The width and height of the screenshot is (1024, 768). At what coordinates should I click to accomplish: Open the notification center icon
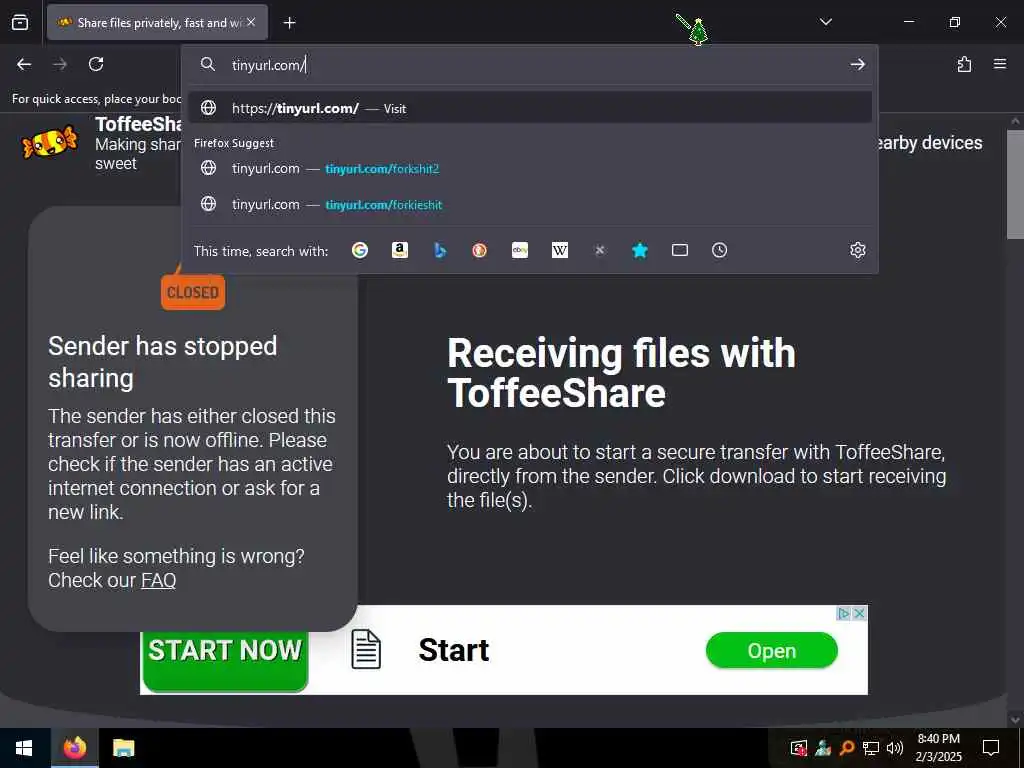[x=991, y=748]
